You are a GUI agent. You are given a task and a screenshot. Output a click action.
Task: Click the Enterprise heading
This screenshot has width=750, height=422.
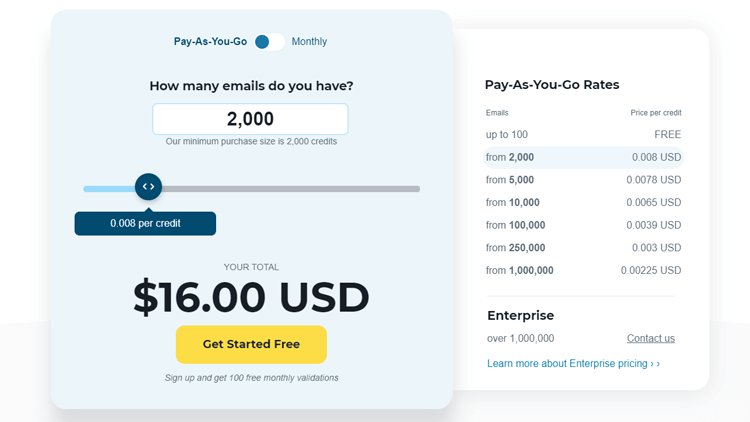(520, 316)
